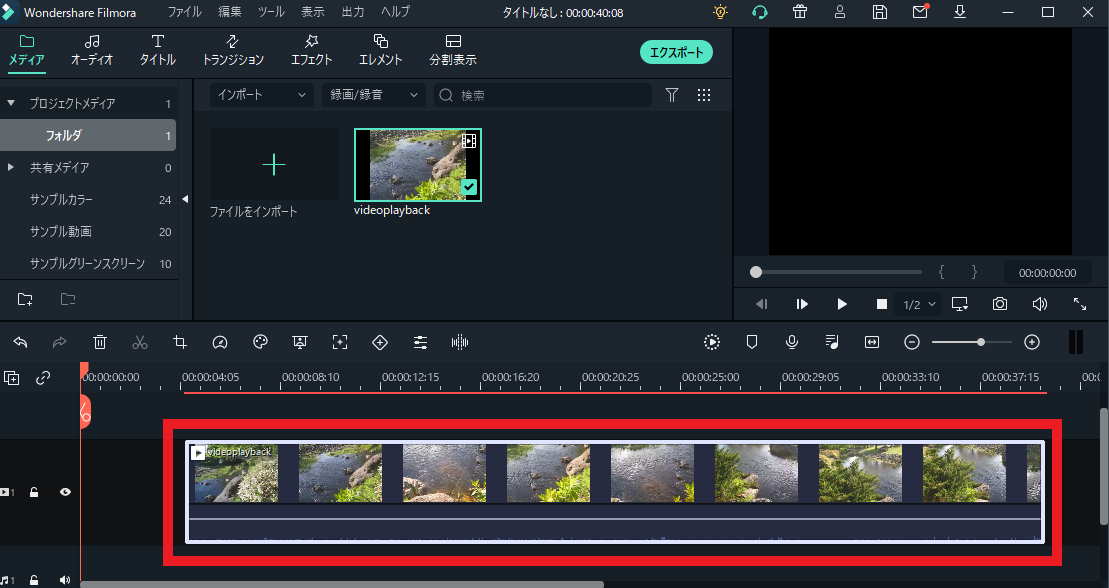Click the redo arrow icon

click(x=60, y=342)
